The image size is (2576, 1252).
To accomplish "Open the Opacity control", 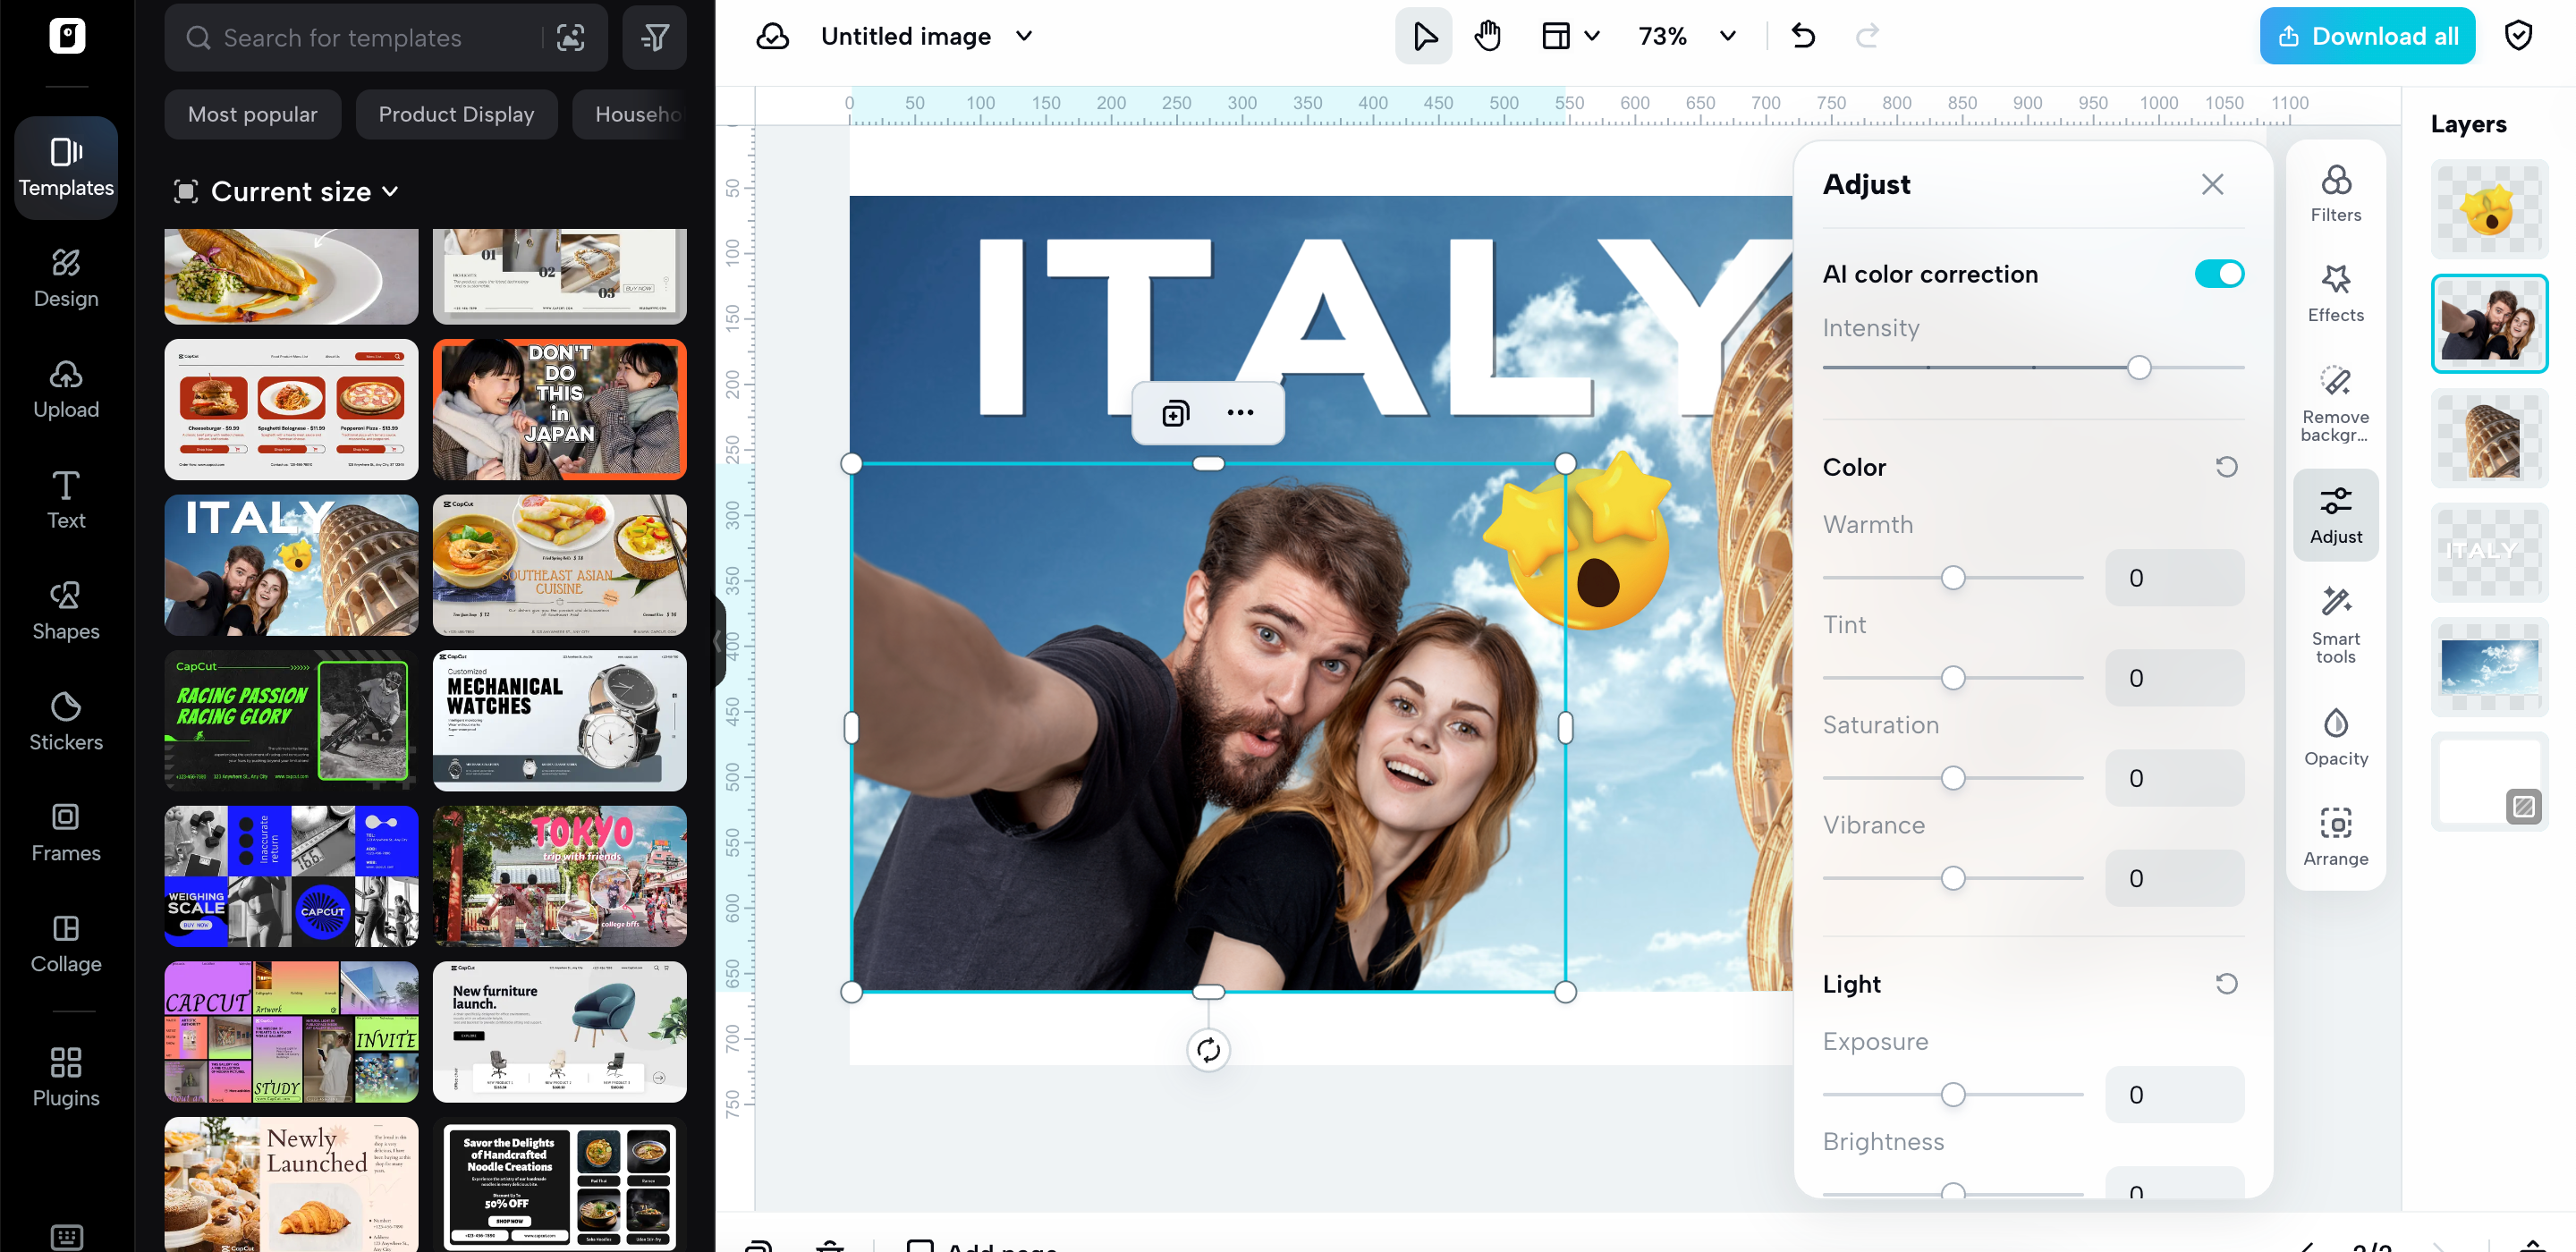I will click(x=2335, y=736).
